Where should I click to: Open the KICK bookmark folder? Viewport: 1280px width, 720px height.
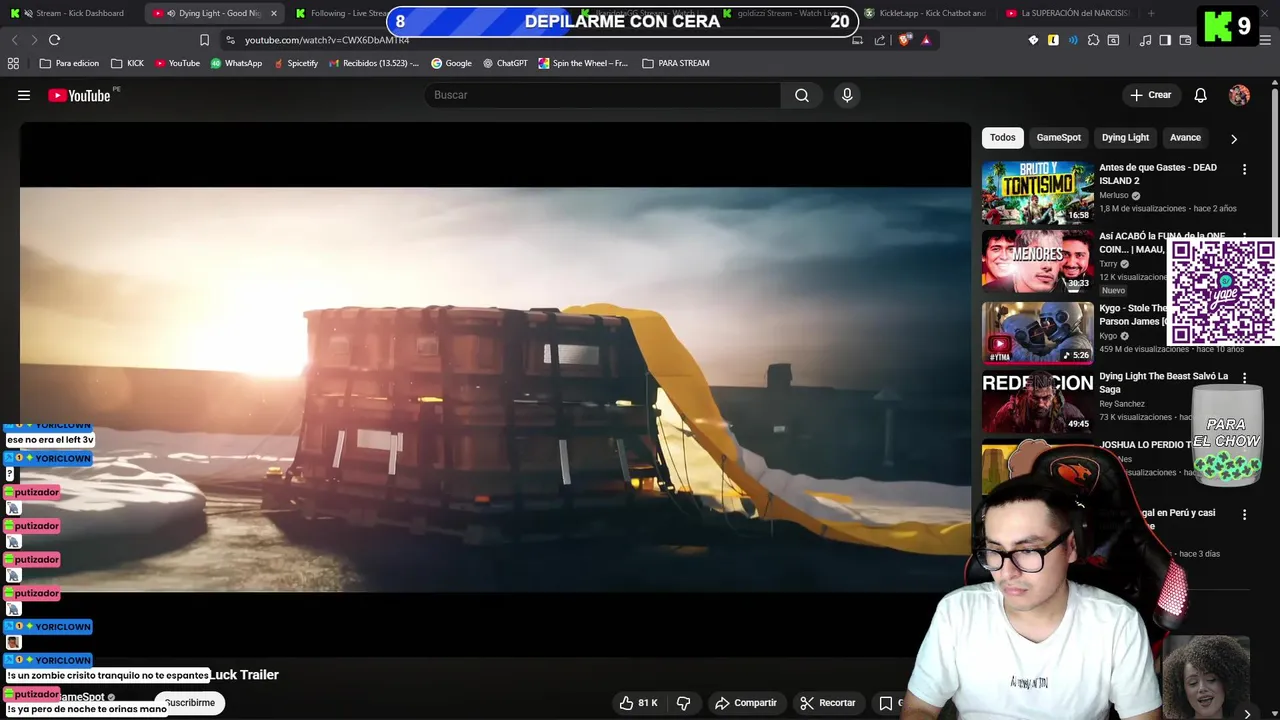pos(127,63)
